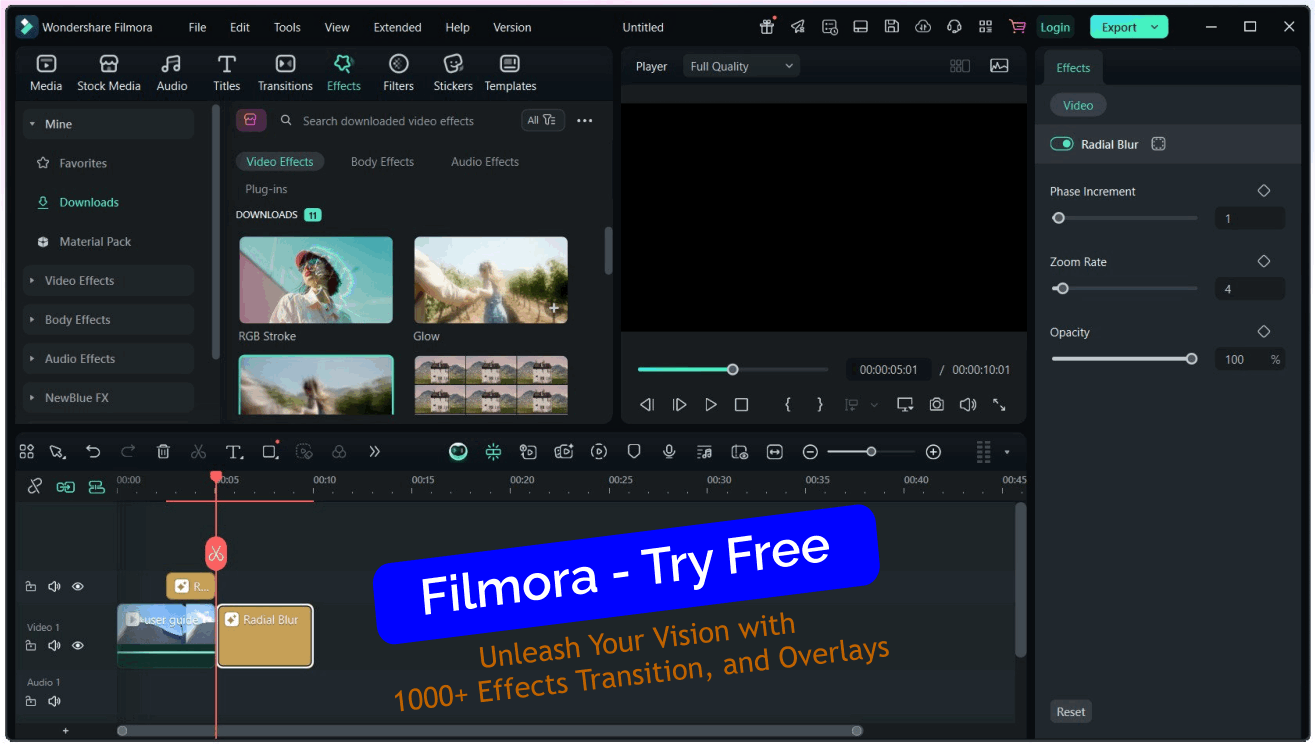Open the Stickers tab
Viewport: 1315px width, 745px height.
click(453, 73)
